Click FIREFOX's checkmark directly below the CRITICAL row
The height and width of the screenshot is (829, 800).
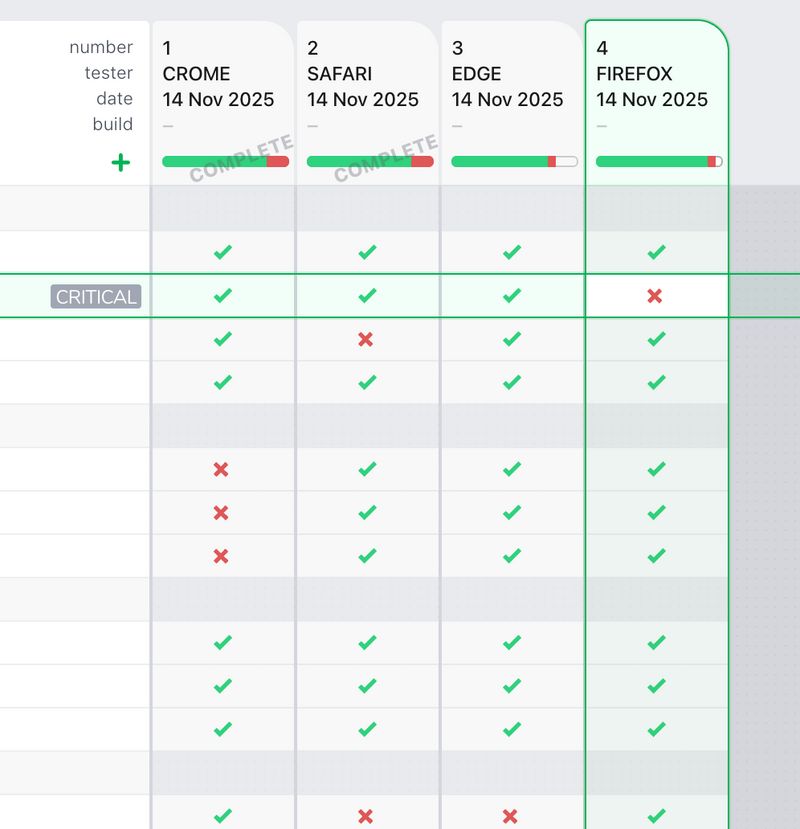point(655,338)
